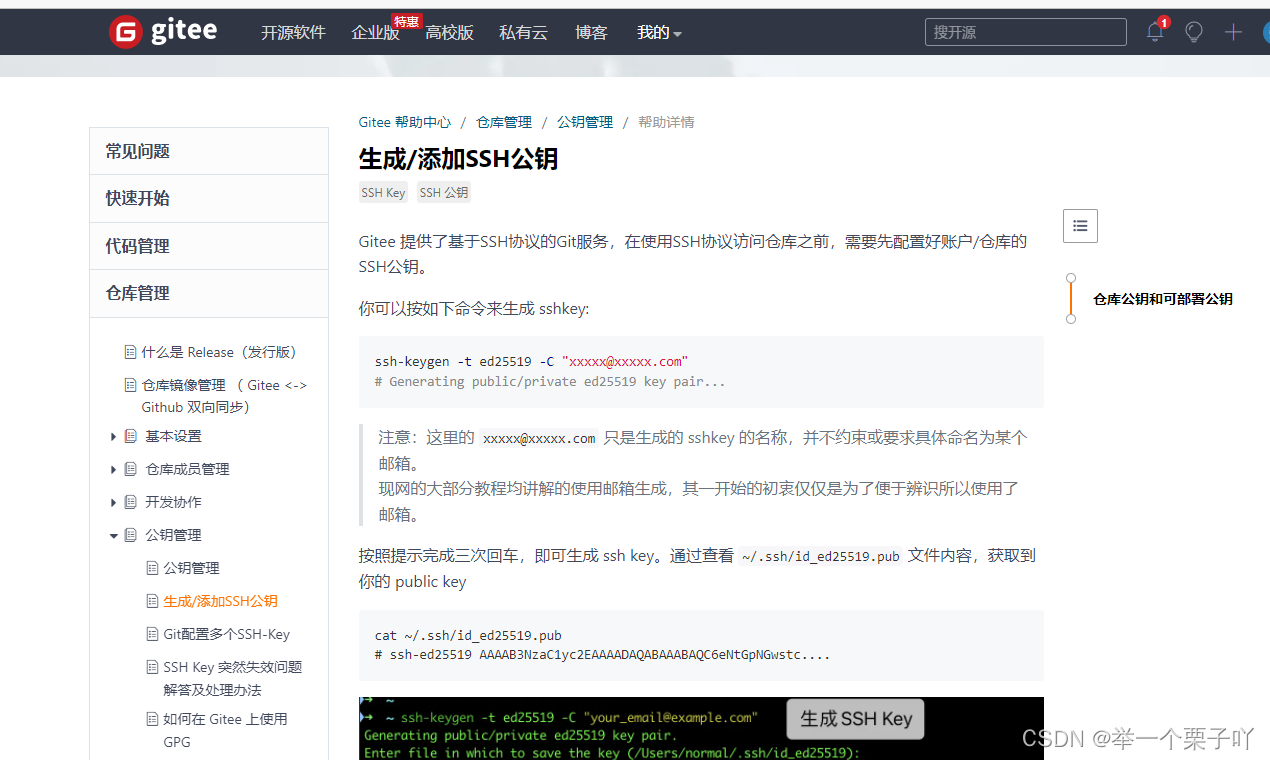Open the notifications bell icon
1270x760 pixels.
pos(1154,32)
